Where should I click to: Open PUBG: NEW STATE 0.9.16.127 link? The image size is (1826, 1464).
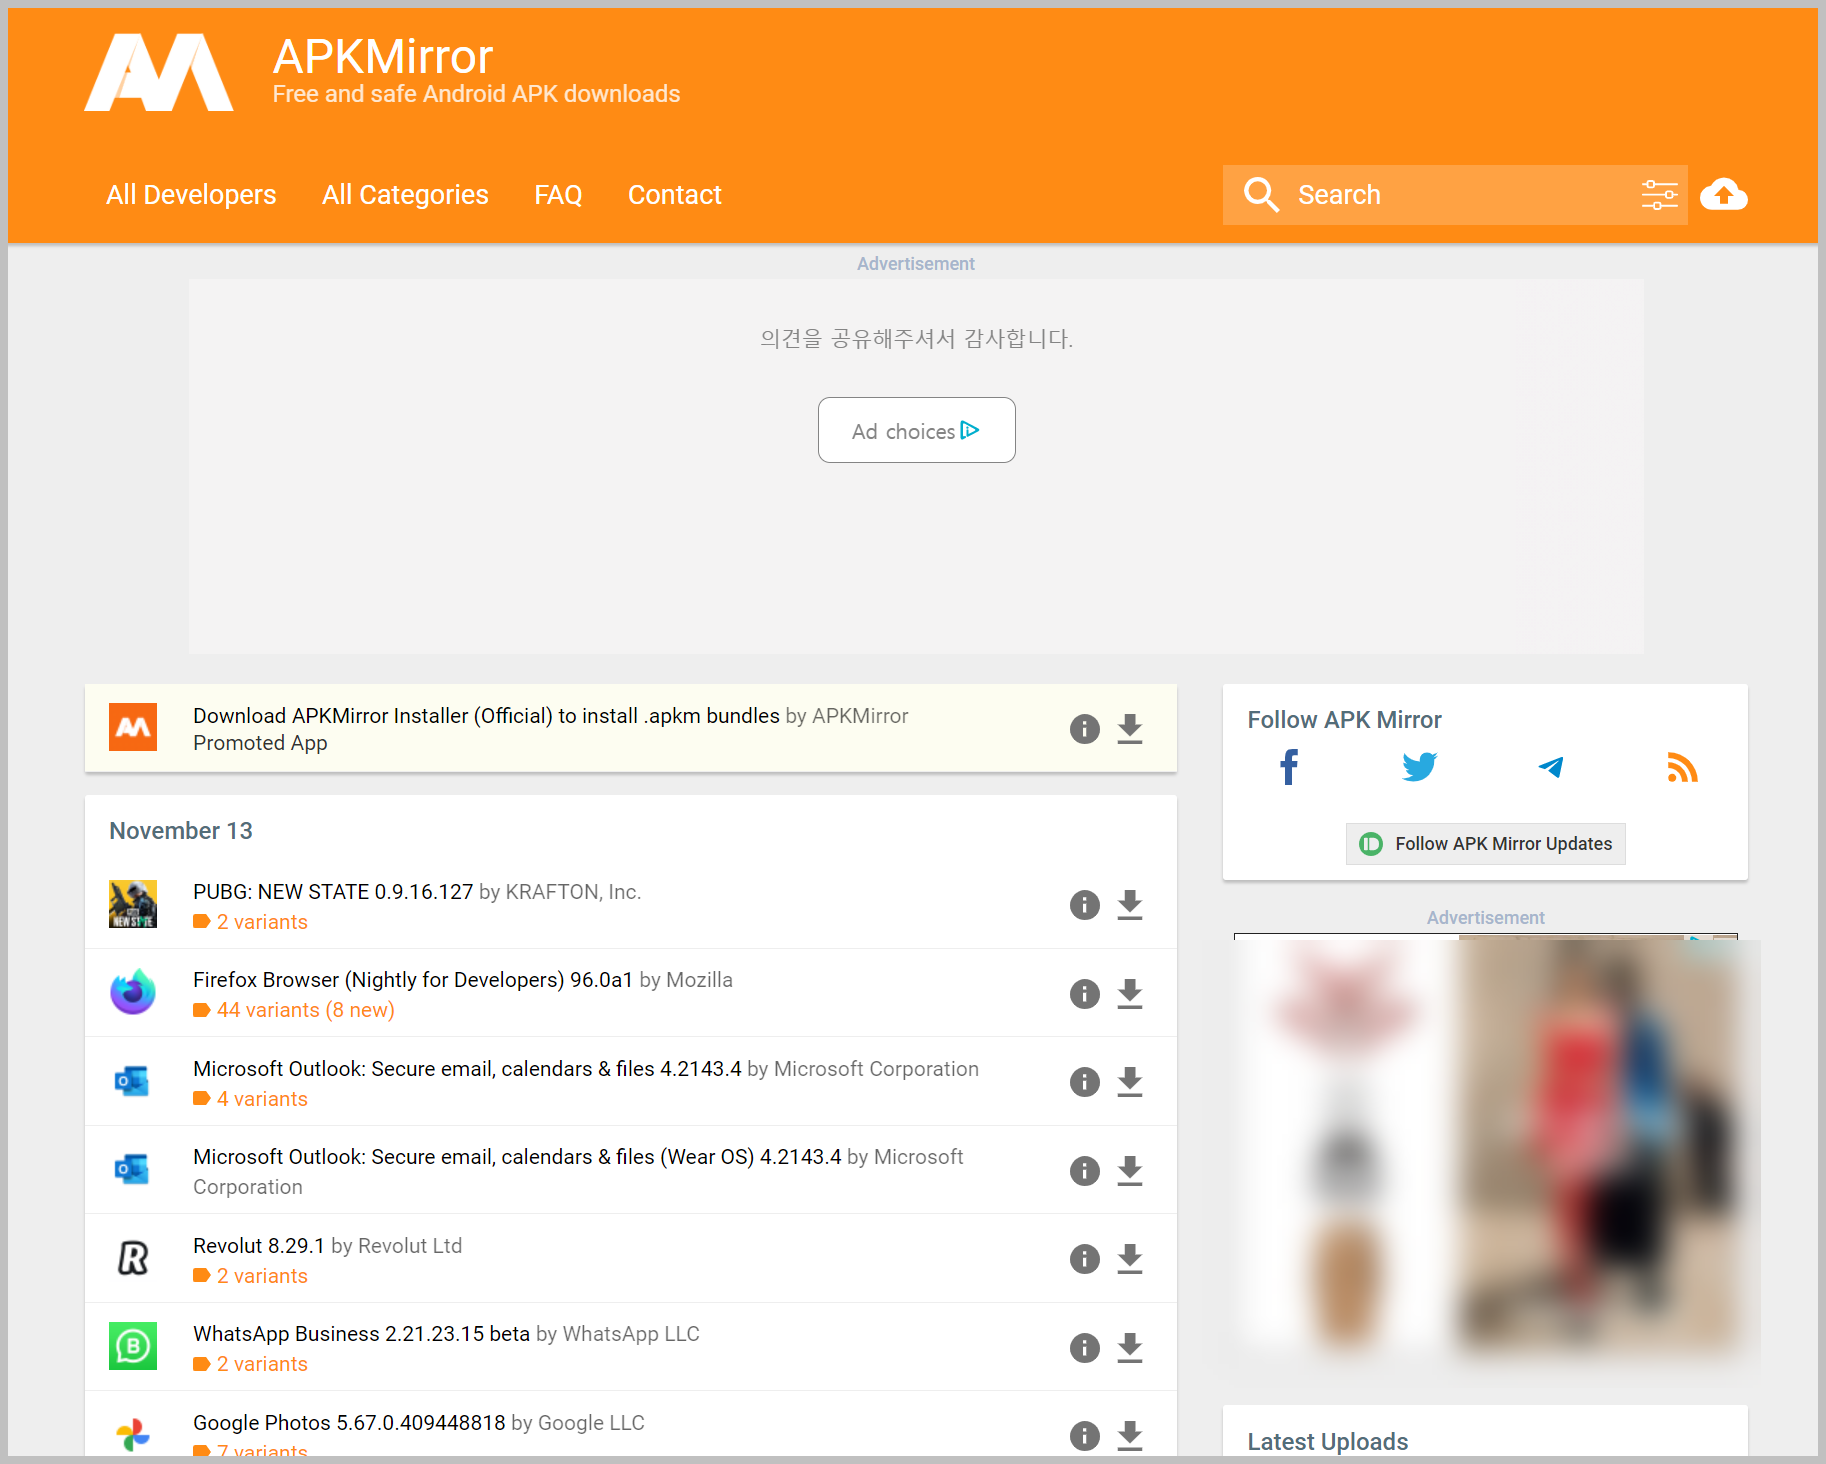tap(333, 892)
